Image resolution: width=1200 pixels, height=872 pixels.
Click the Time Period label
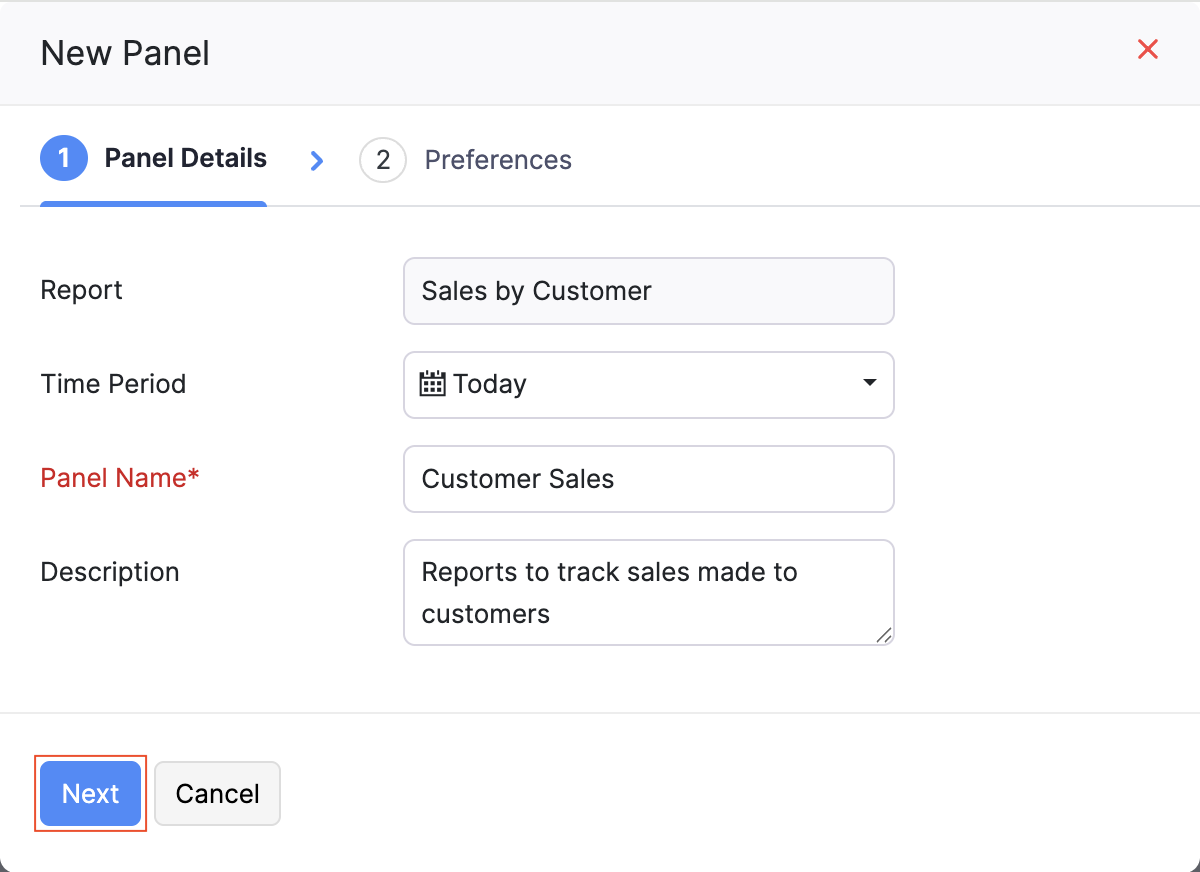click(113, 384)
